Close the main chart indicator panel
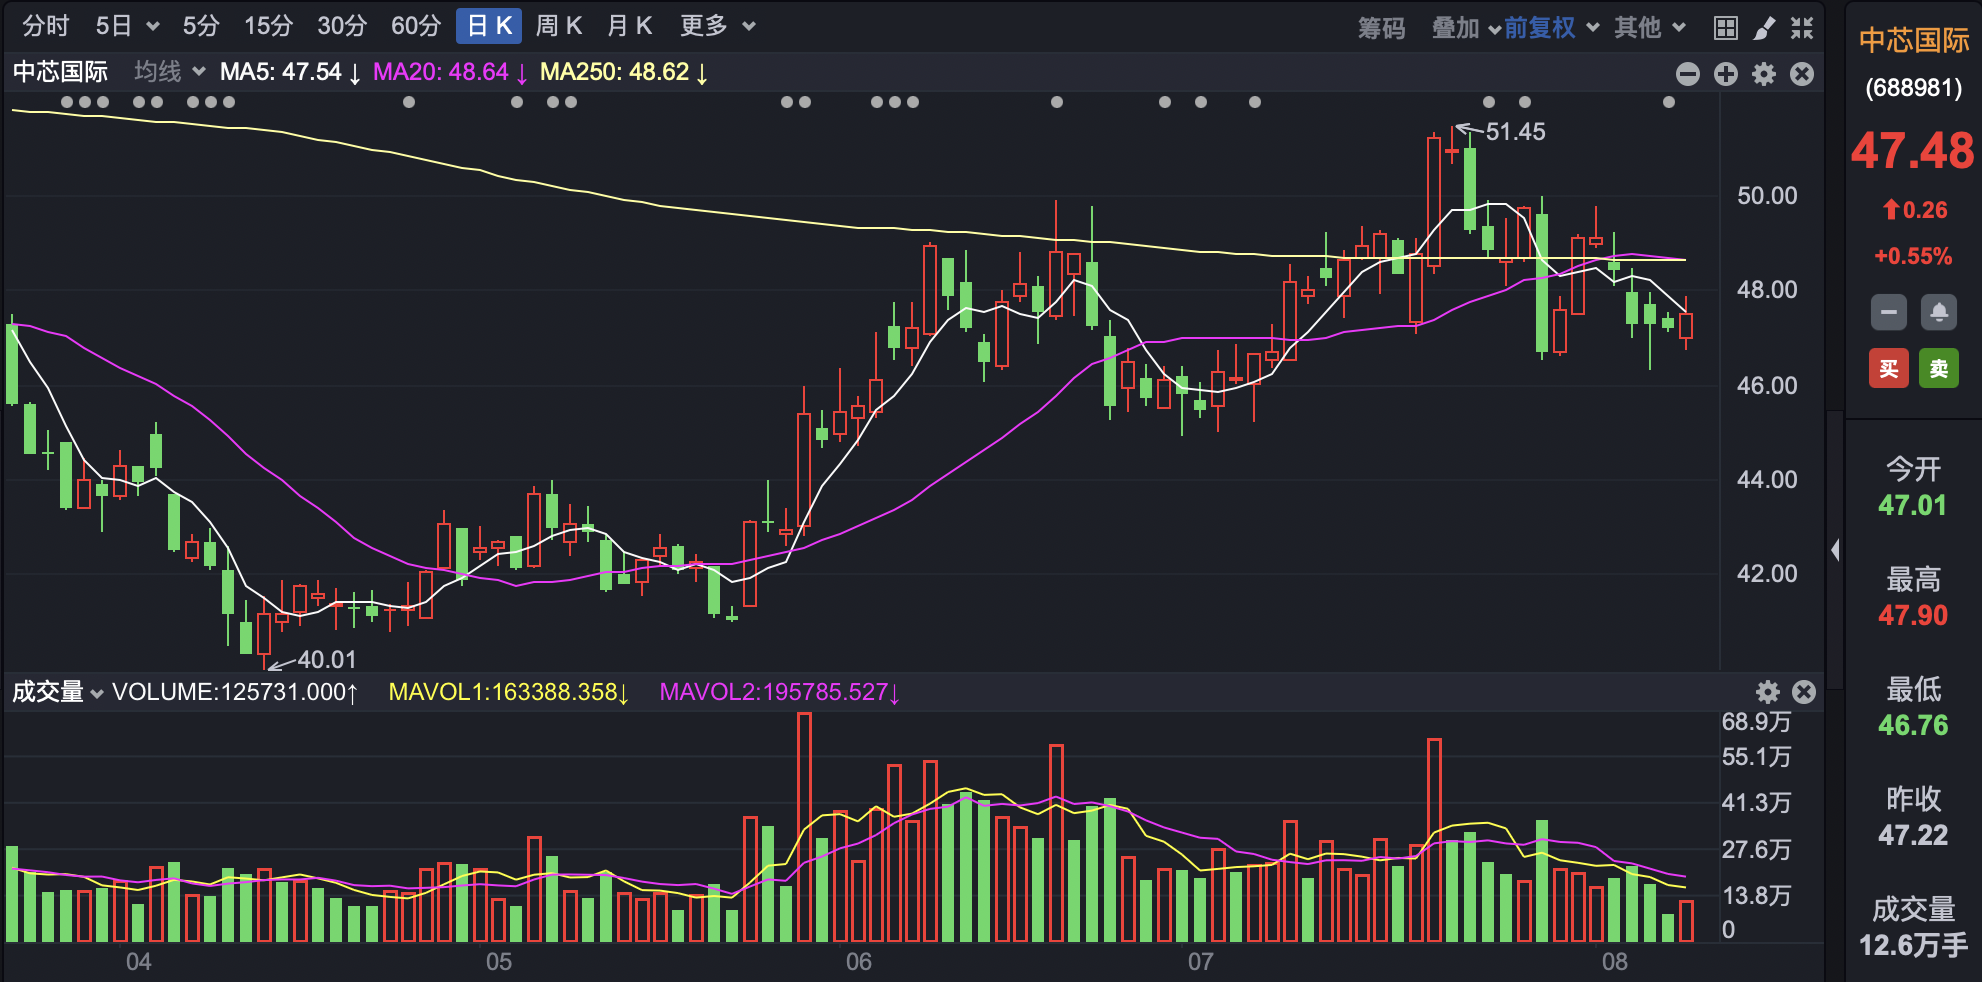 [x=1802, y=74]
